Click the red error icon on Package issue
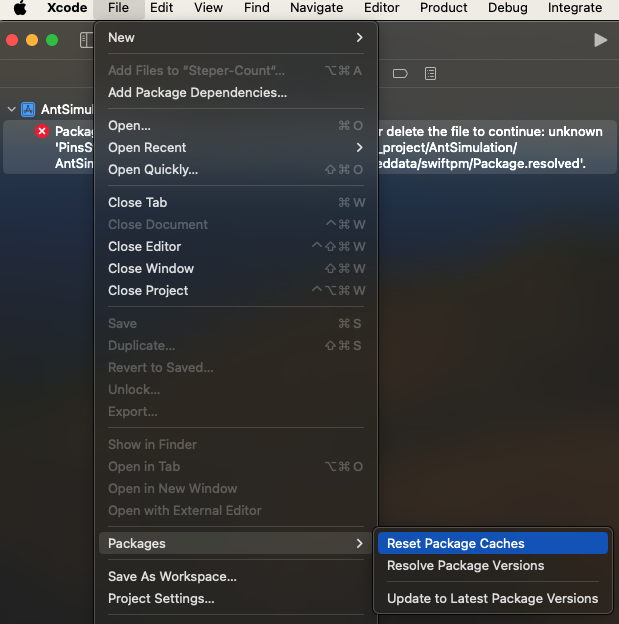619x624 pixels. coord(42,131)
